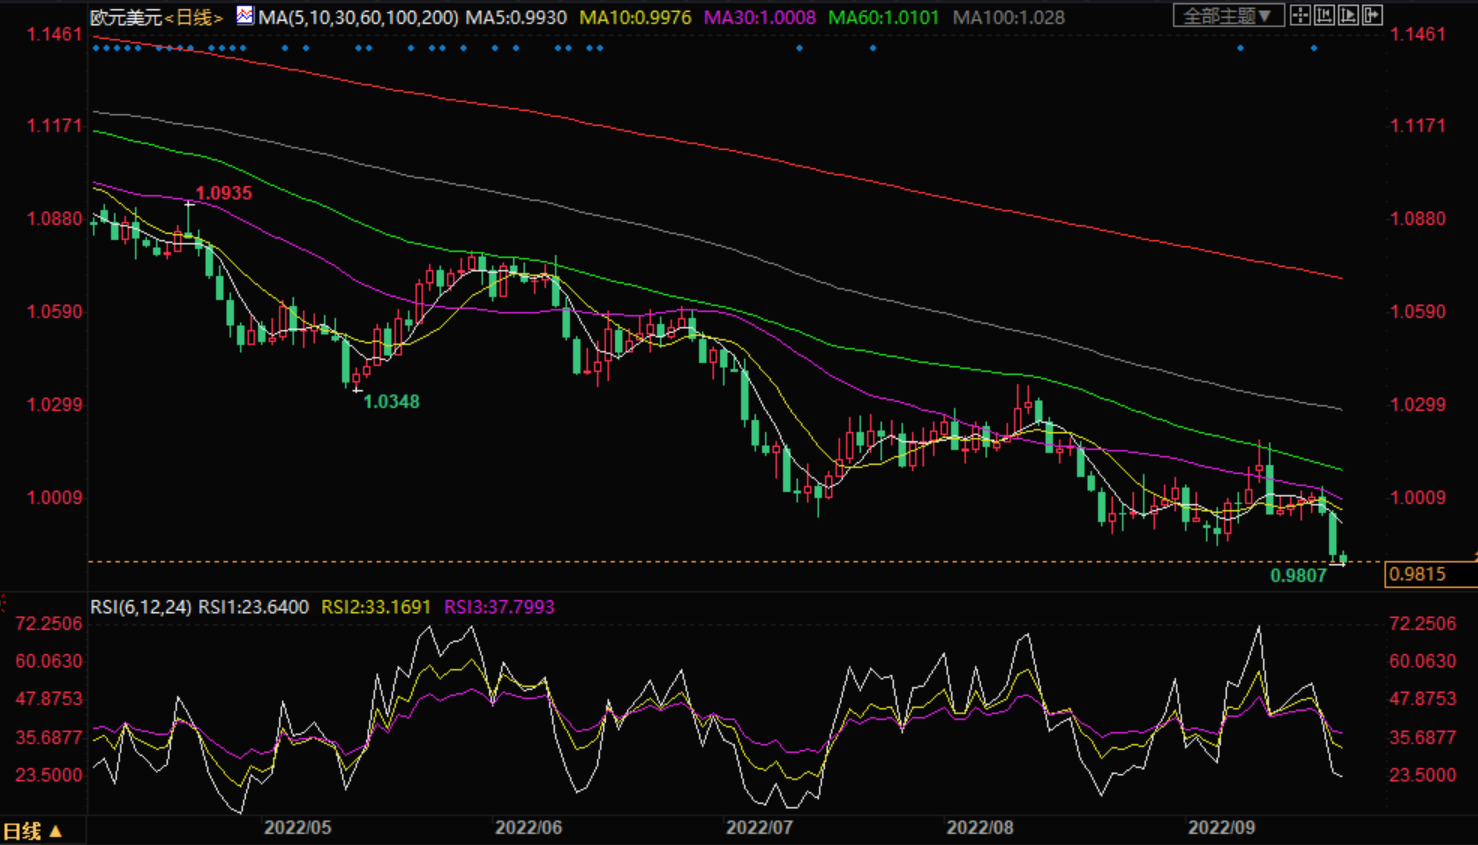Click the 0.9807 latest low label

1298,576
